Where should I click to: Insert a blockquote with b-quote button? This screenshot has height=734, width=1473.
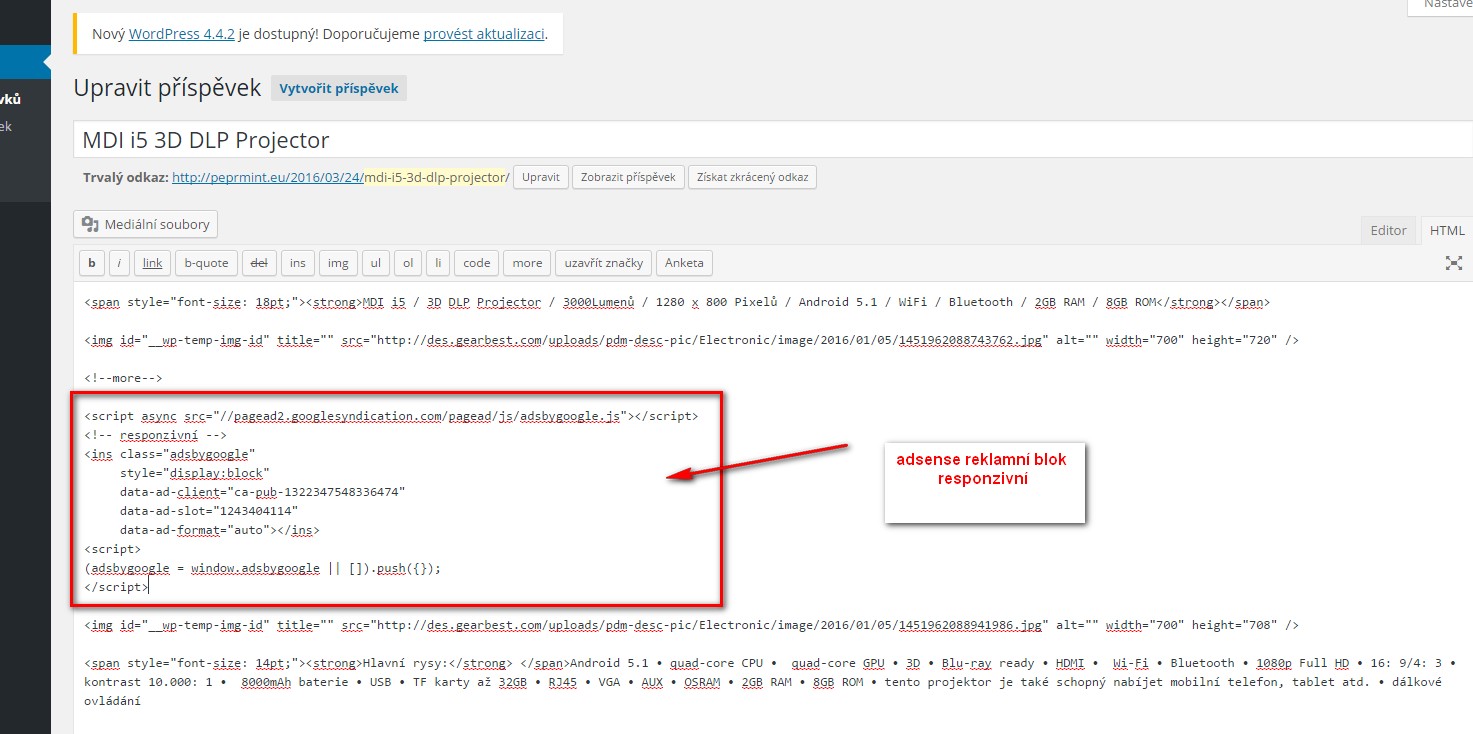206,263
